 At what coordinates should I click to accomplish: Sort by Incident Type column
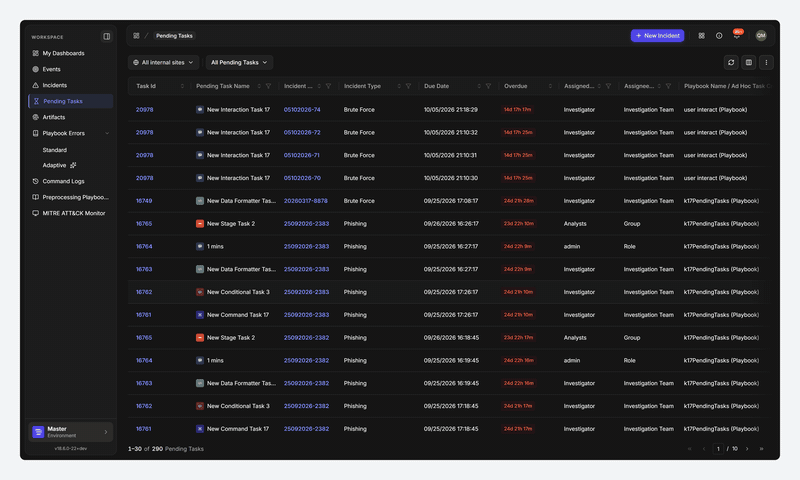tap(399, 86)
